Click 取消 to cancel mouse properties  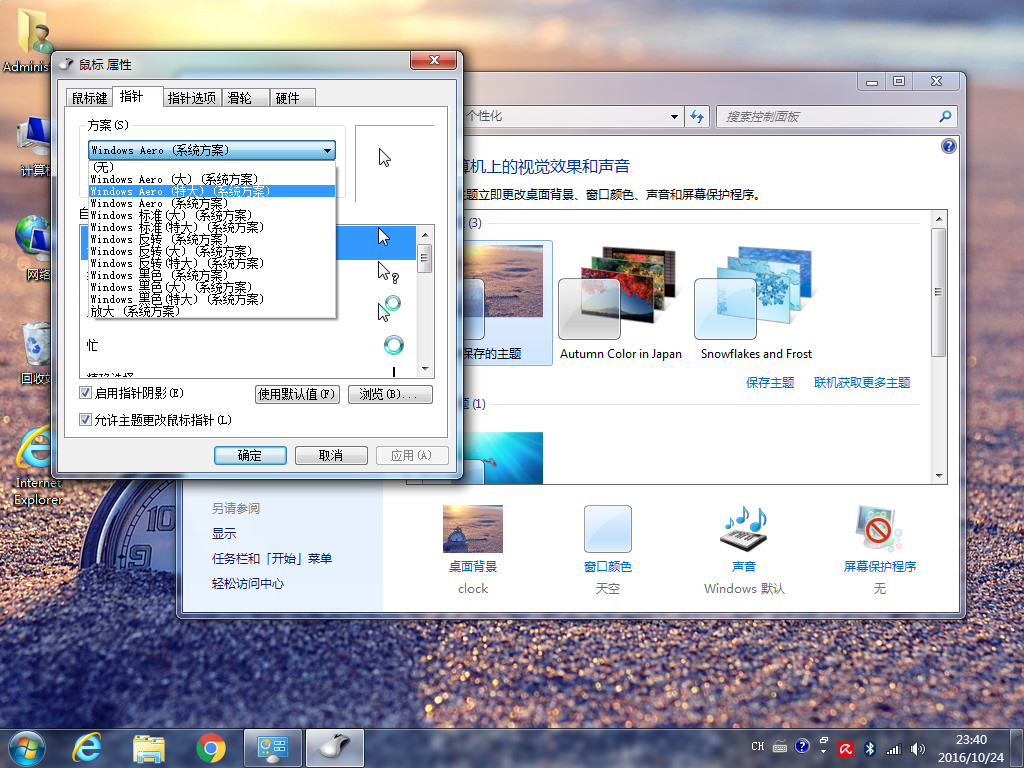[x=331, y=455]
